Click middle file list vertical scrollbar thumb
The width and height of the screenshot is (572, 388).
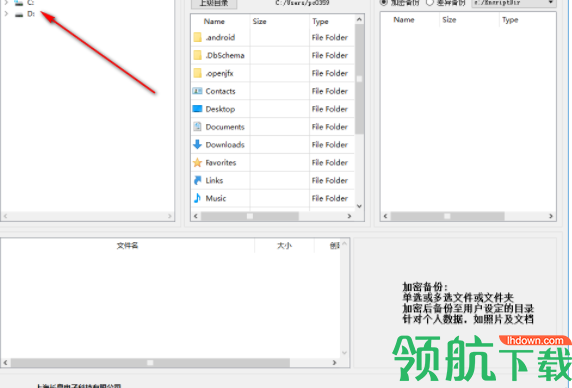[x=359, y=79]
